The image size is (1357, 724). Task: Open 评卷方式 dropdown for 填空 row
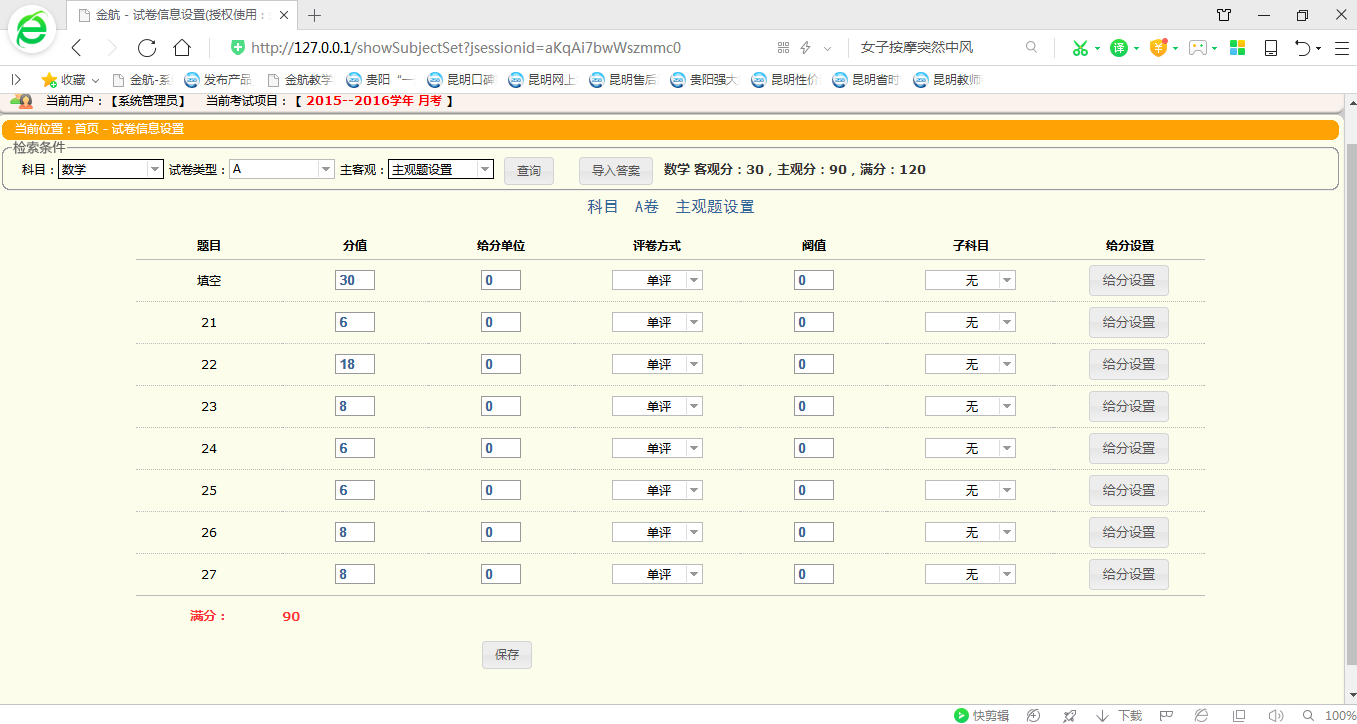657,281
